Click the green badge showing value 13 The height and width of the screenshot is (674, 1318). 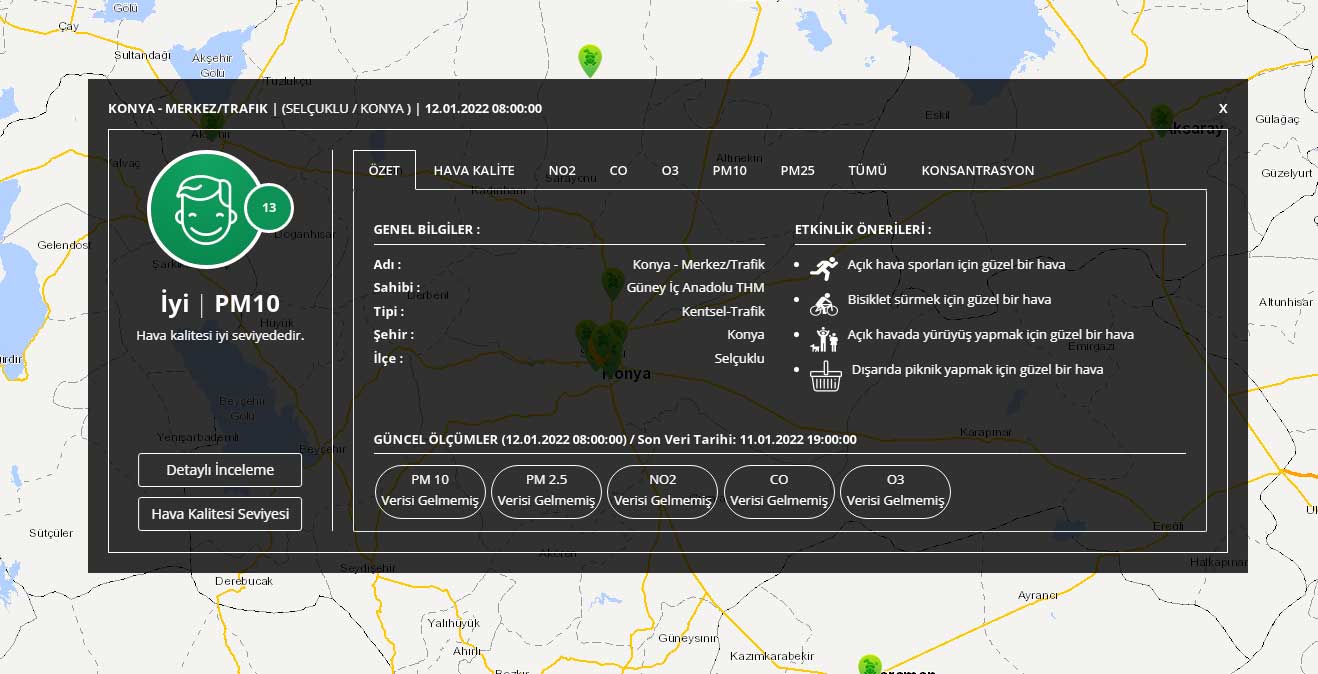(x=268, y=208)
